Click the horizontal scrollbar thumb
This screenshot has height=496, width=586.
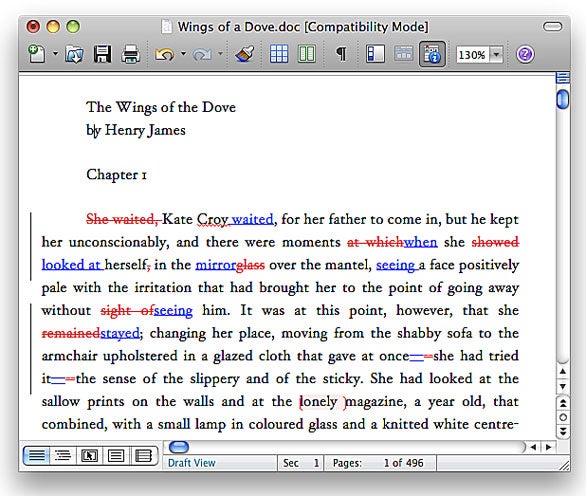[179, 447]
